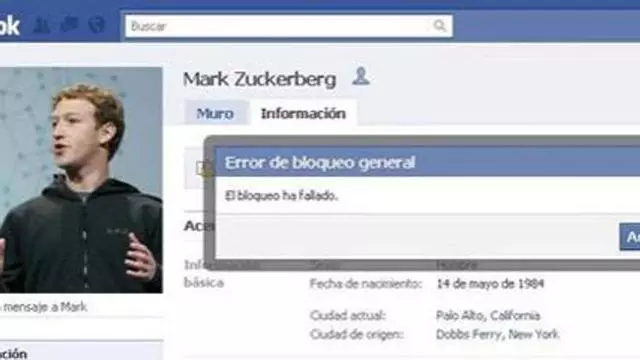Click the birth date '14 de mayo de 1984'
This screenshot has height=360, width=640.
click(x=490, y=283)
